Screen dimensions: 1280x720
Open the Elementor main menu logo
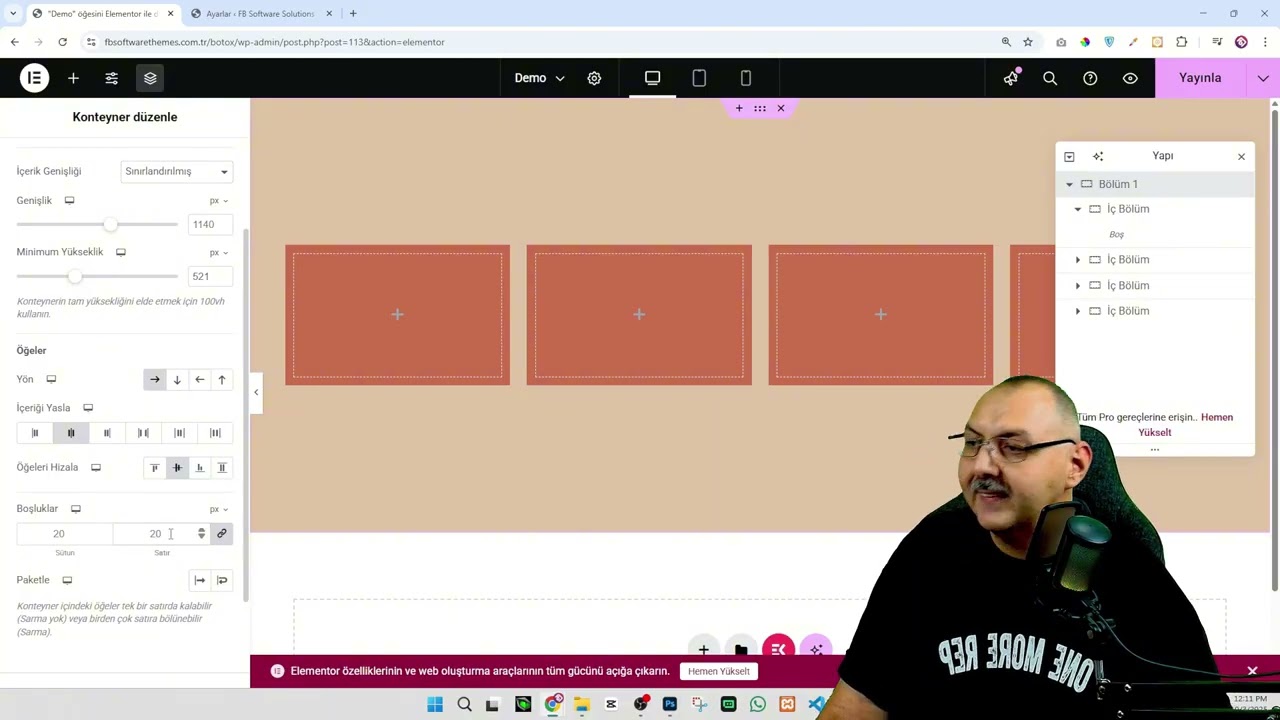[34, 78]
